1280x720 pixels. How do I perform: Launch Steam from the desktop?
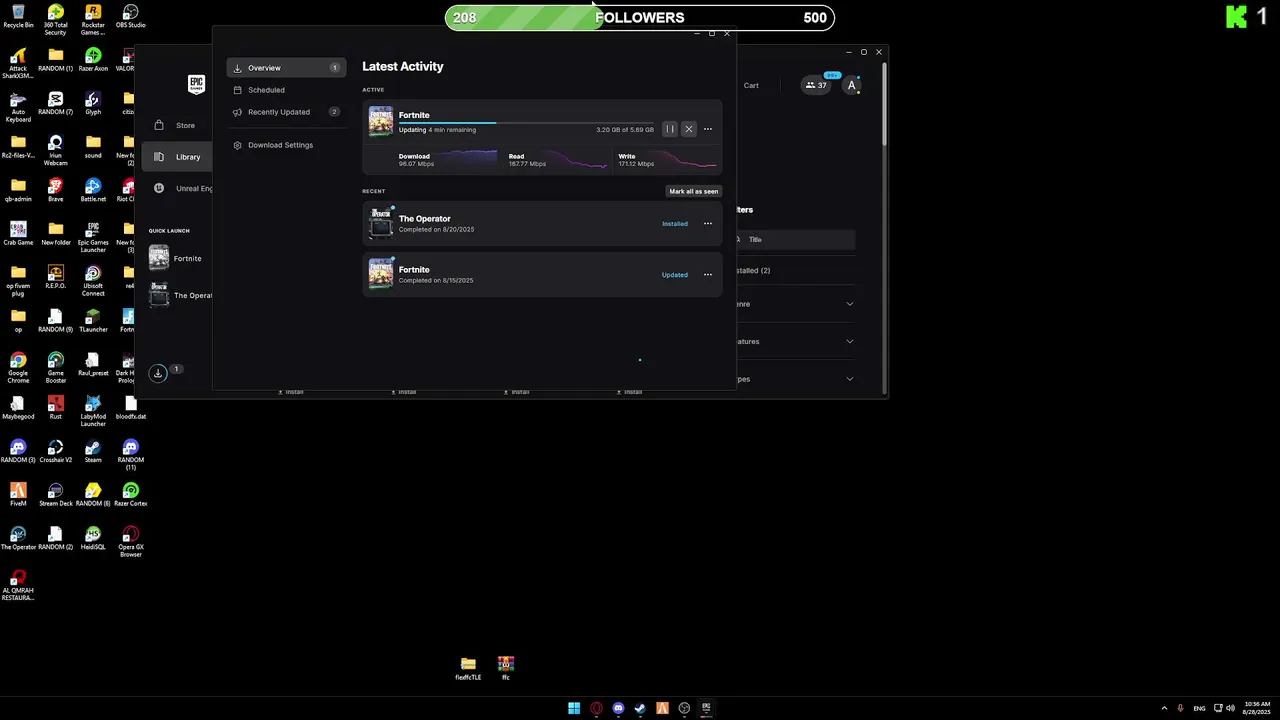click(93, 451)
